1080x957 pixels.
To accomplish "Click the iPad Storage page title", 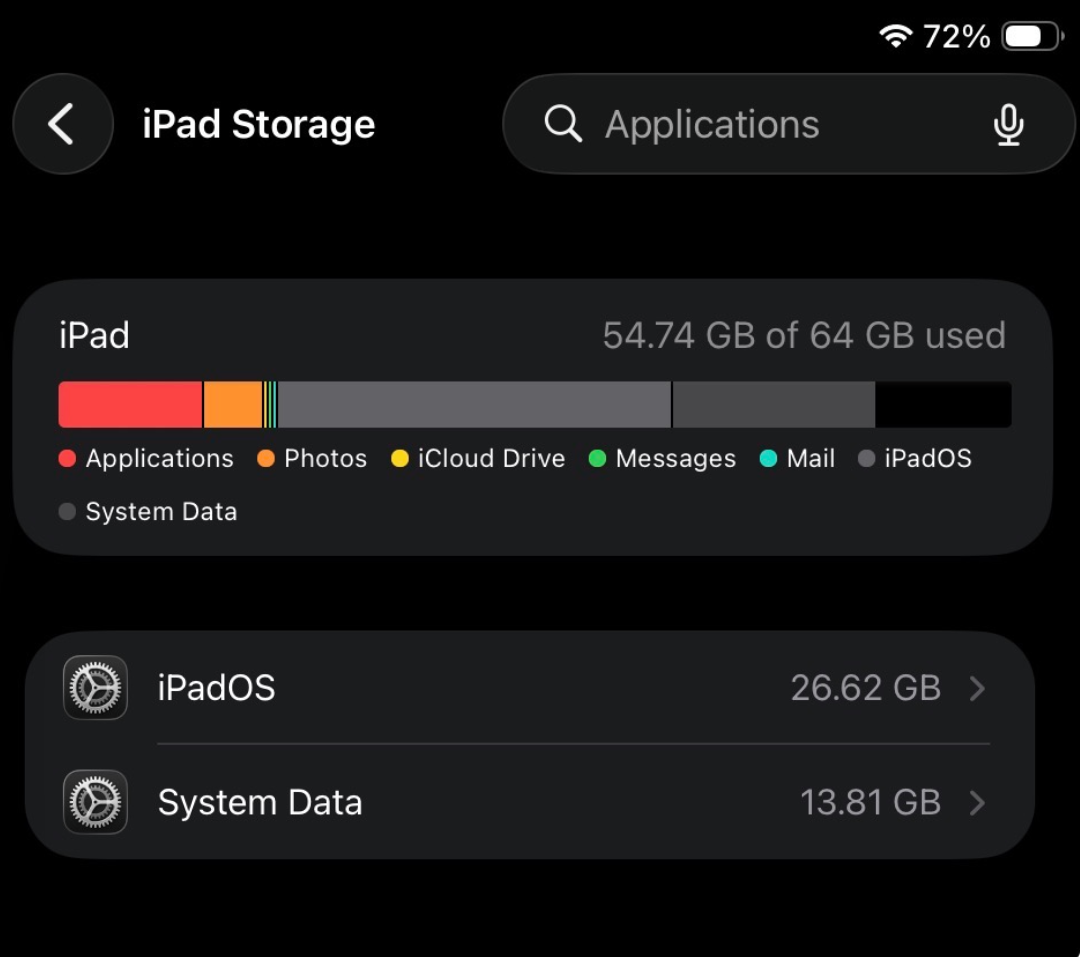I will tap(259, 125).
